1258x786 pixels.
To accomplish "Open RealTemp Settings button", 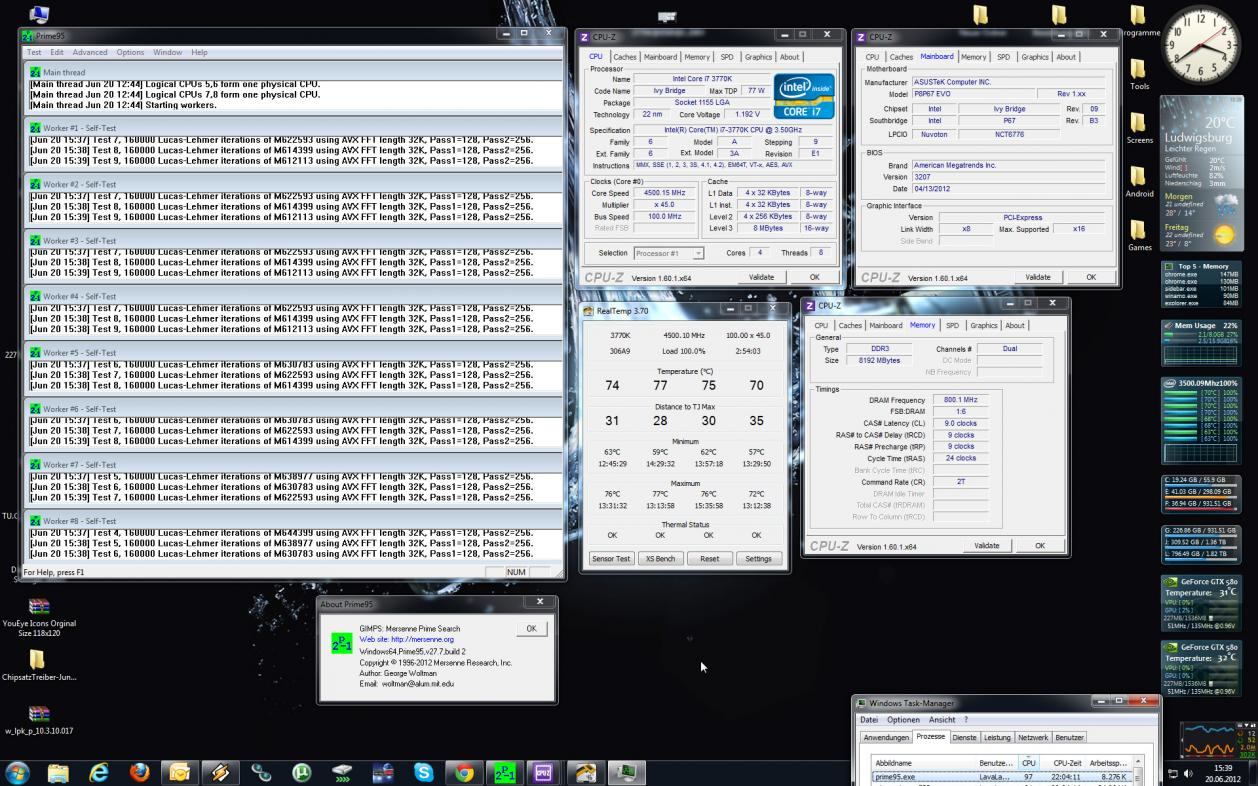I will (758, 558).
